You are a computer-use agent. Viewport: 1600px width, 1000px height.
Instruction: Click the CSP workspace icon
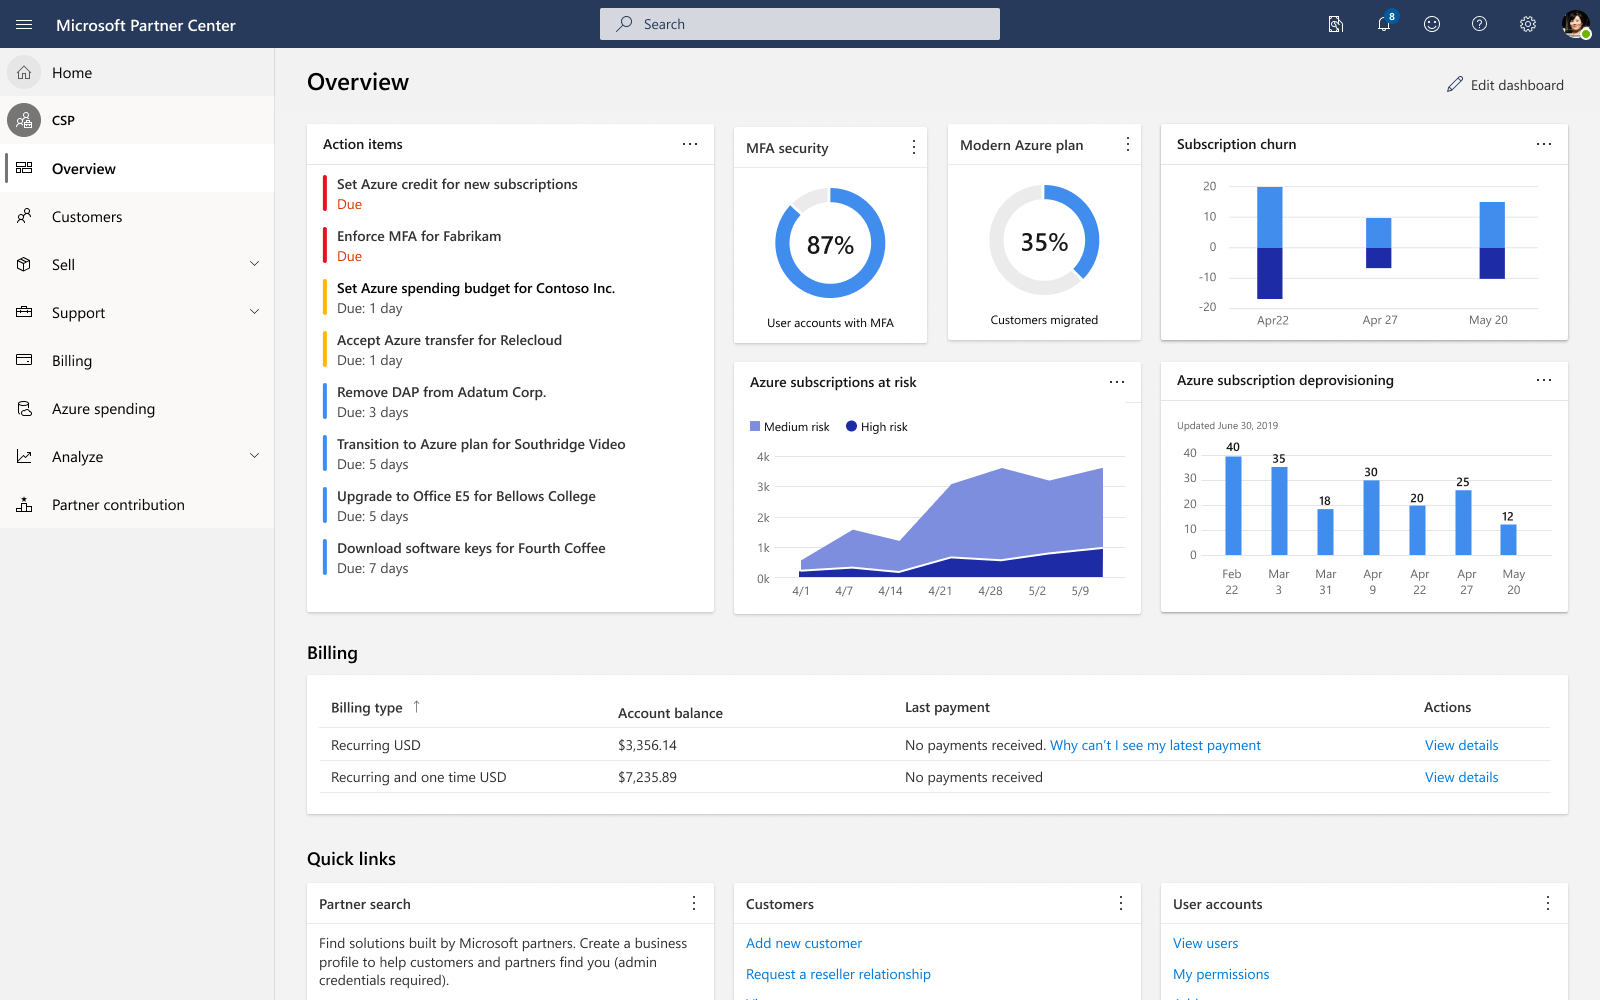point(24,120)
